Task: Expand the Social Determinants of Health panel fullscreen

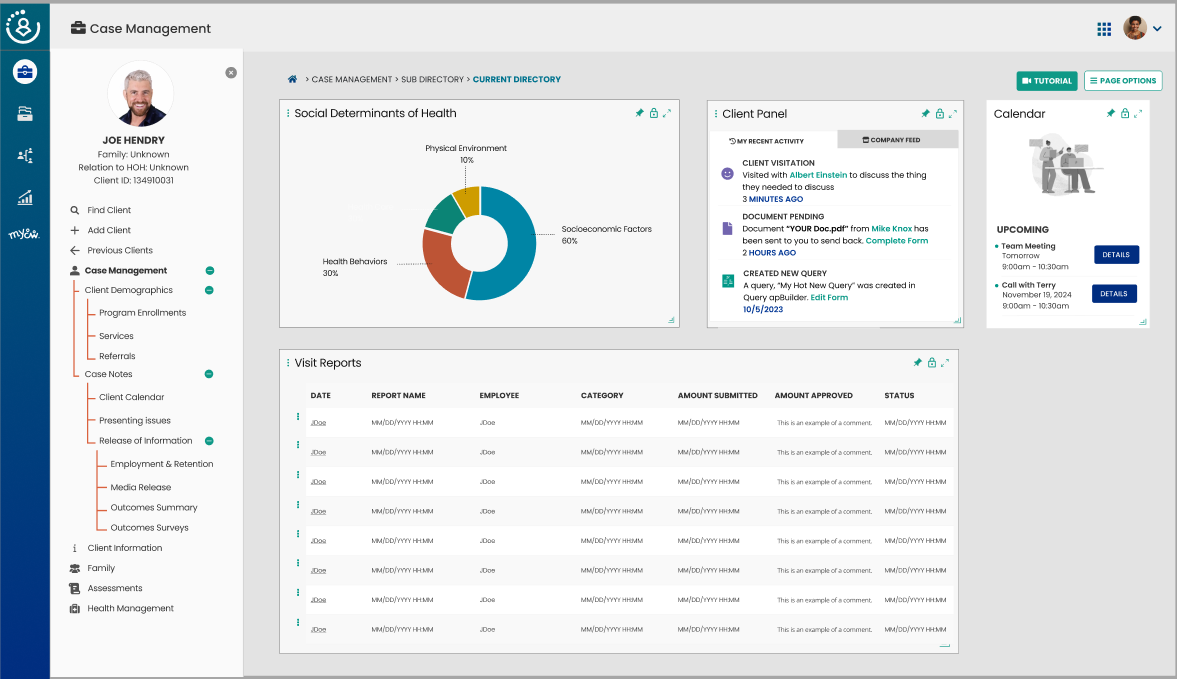Action: [667, 113]
